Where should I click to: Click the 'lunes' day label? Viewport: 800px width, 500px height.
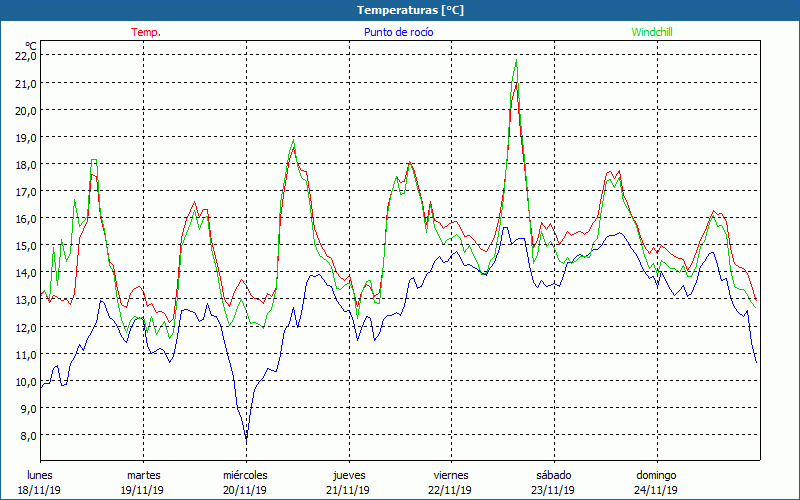coord(40,475)
